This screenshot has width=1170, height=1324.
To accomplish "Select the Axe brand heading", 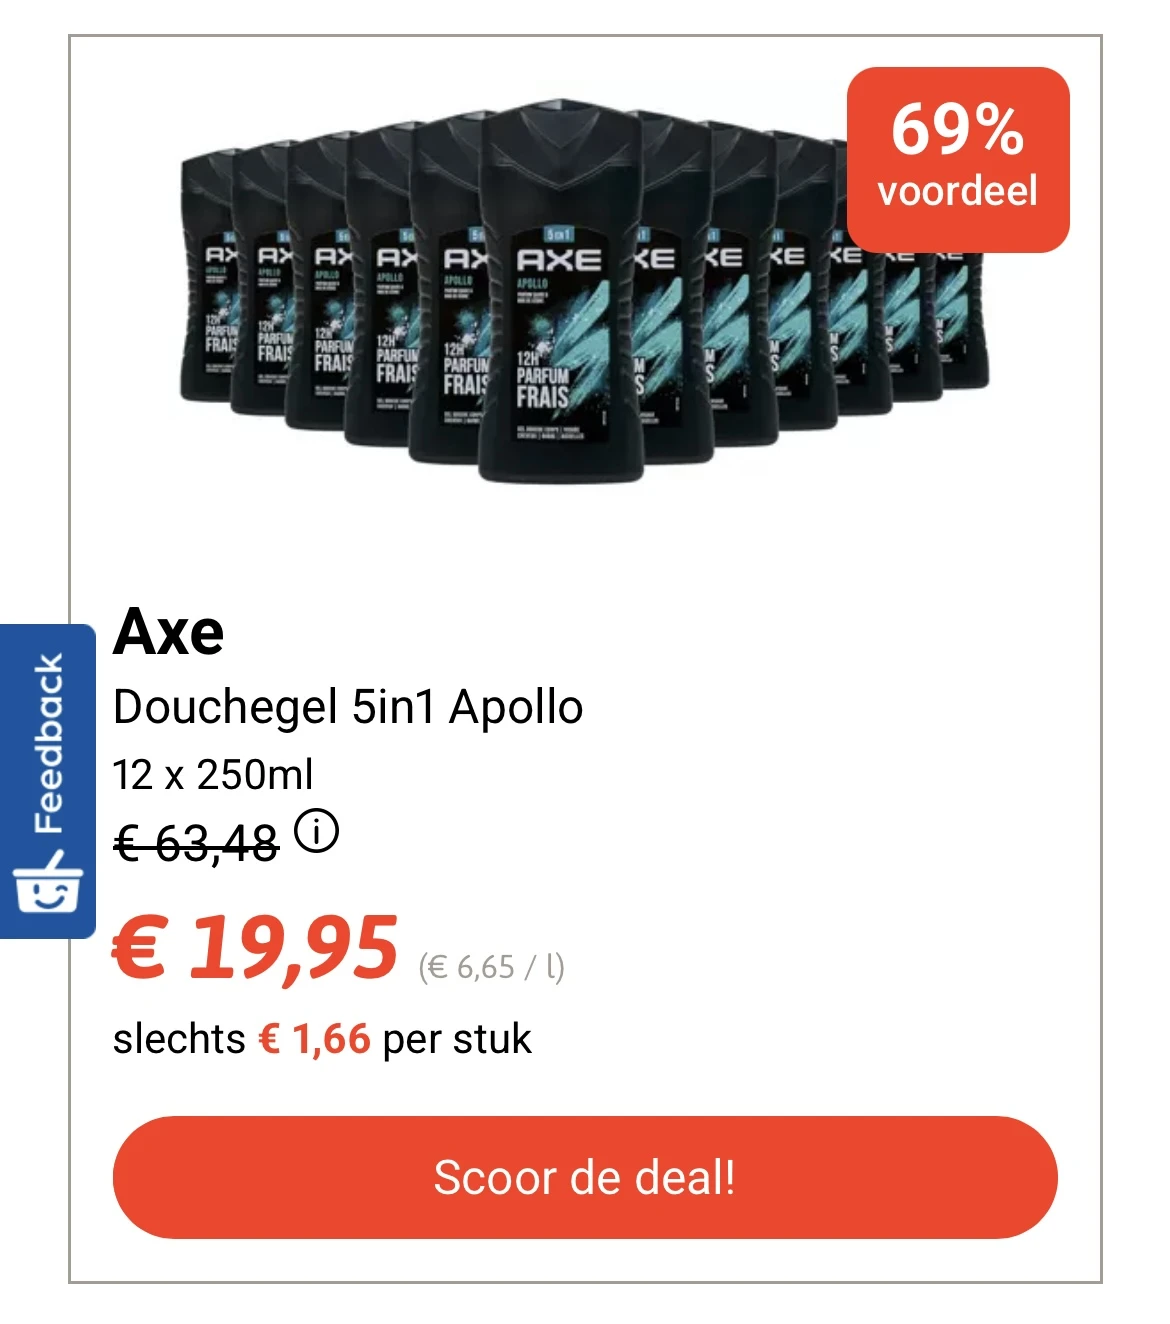I will pos(169,632).
